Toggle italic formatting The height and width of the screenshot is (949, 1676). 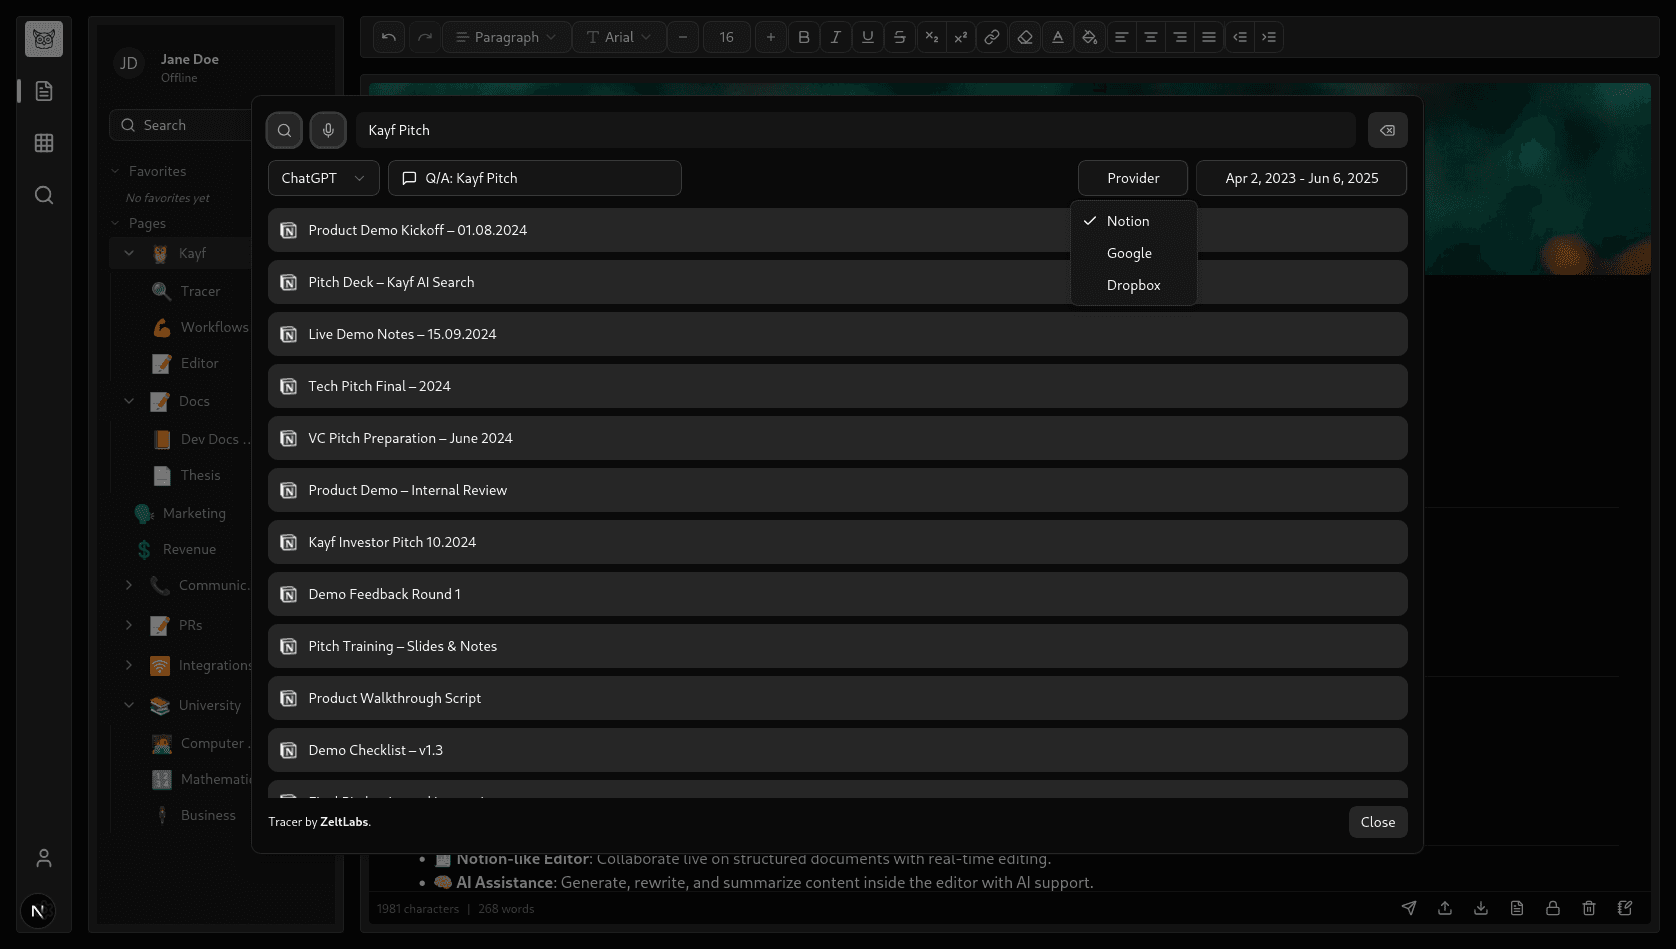click(x=836, y=37)
